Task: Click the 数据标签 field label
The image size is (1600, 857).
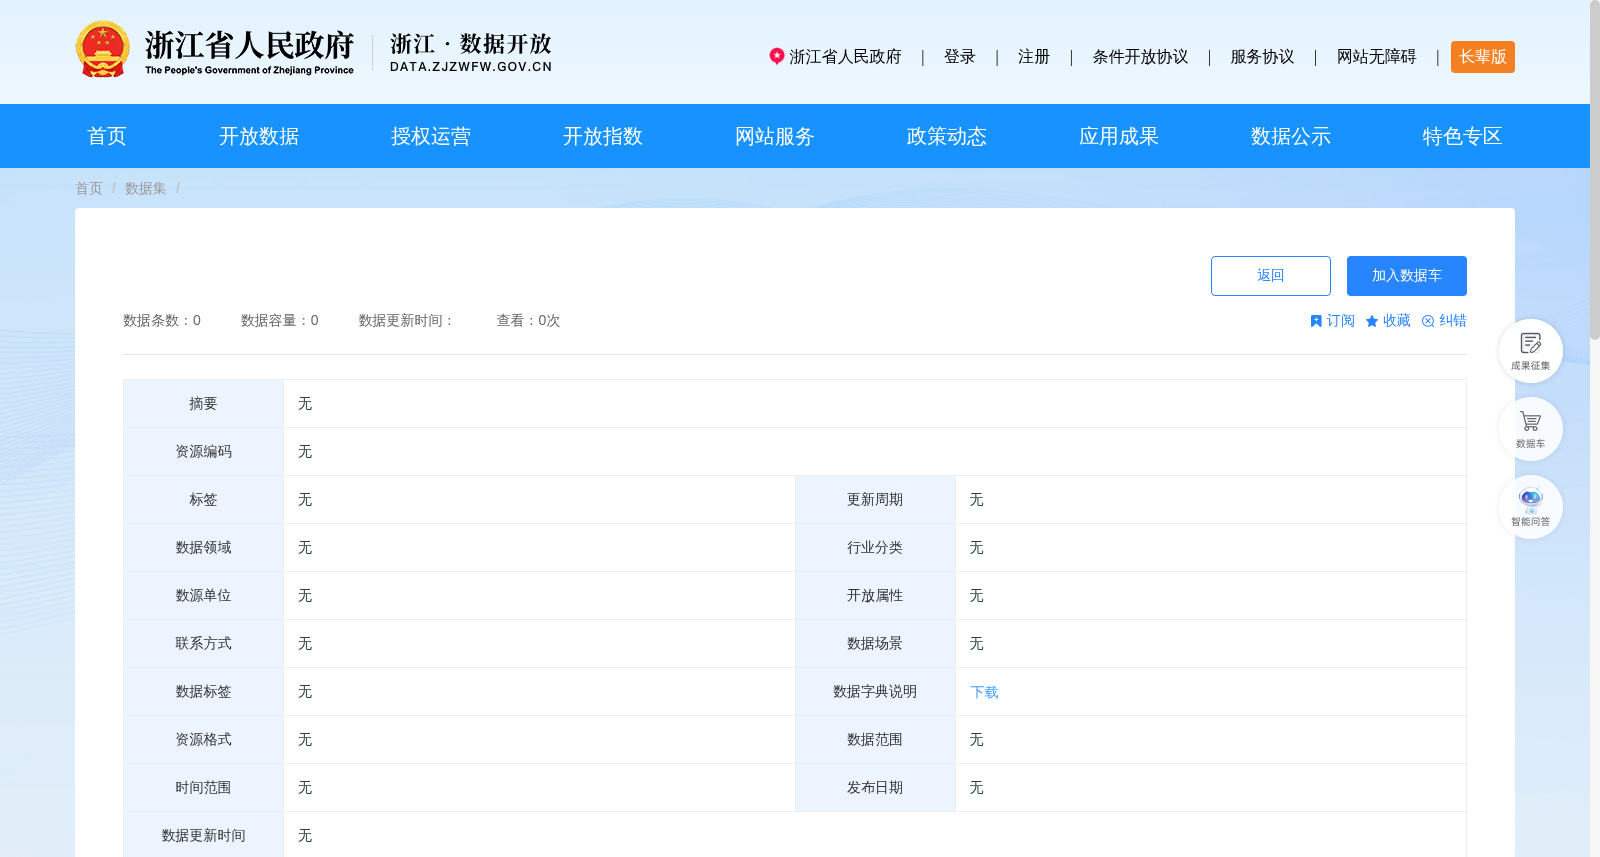Action: click(203, 692)
